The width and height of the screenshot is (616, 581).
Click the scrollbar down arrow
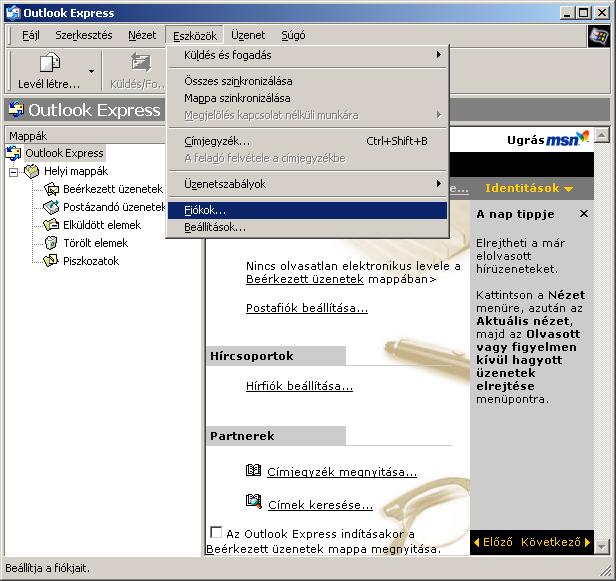[x=602, y=546]
